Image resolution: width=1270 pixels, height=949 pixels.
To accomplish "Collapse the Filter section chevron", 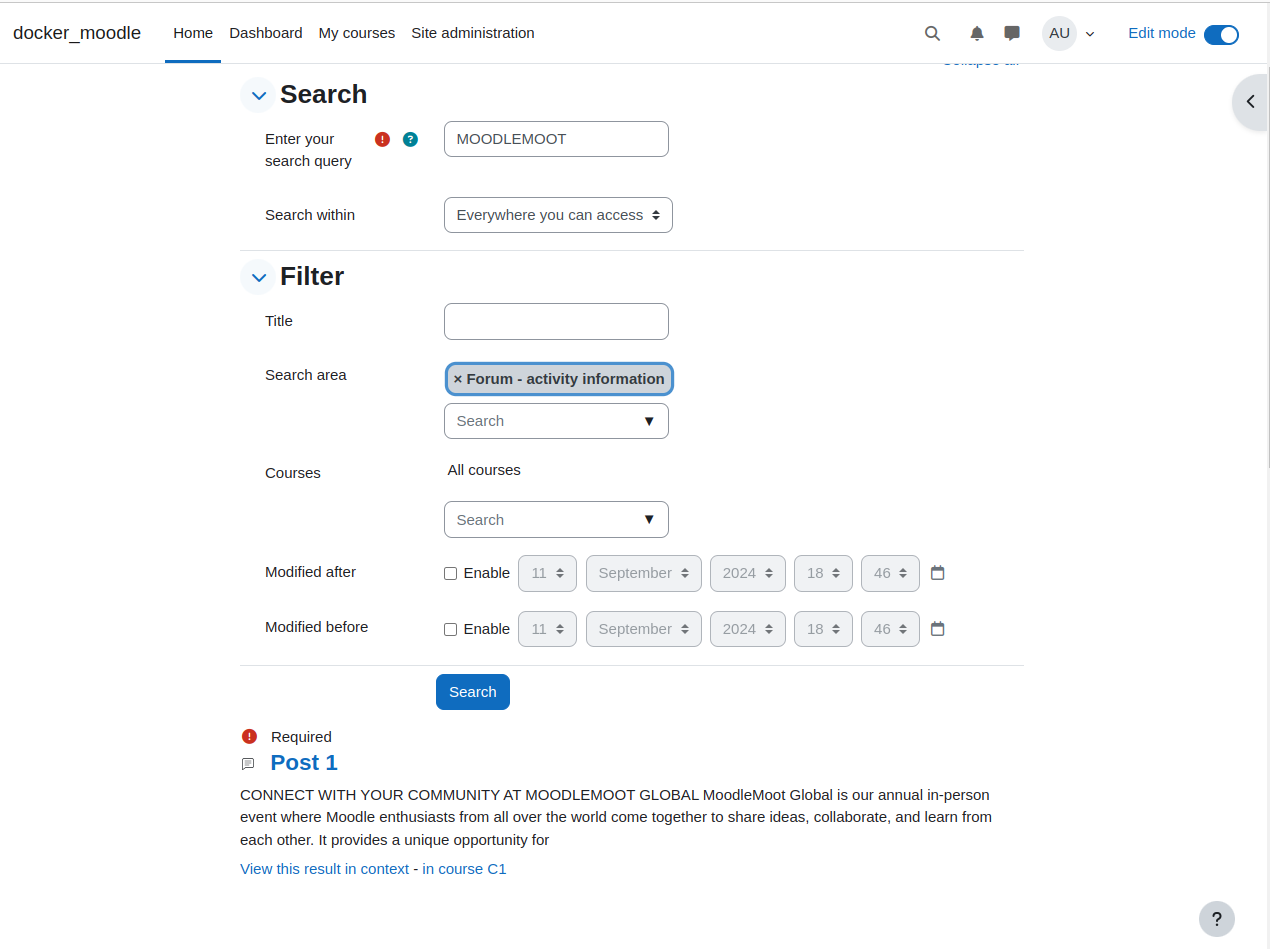I will pos(258,277).
